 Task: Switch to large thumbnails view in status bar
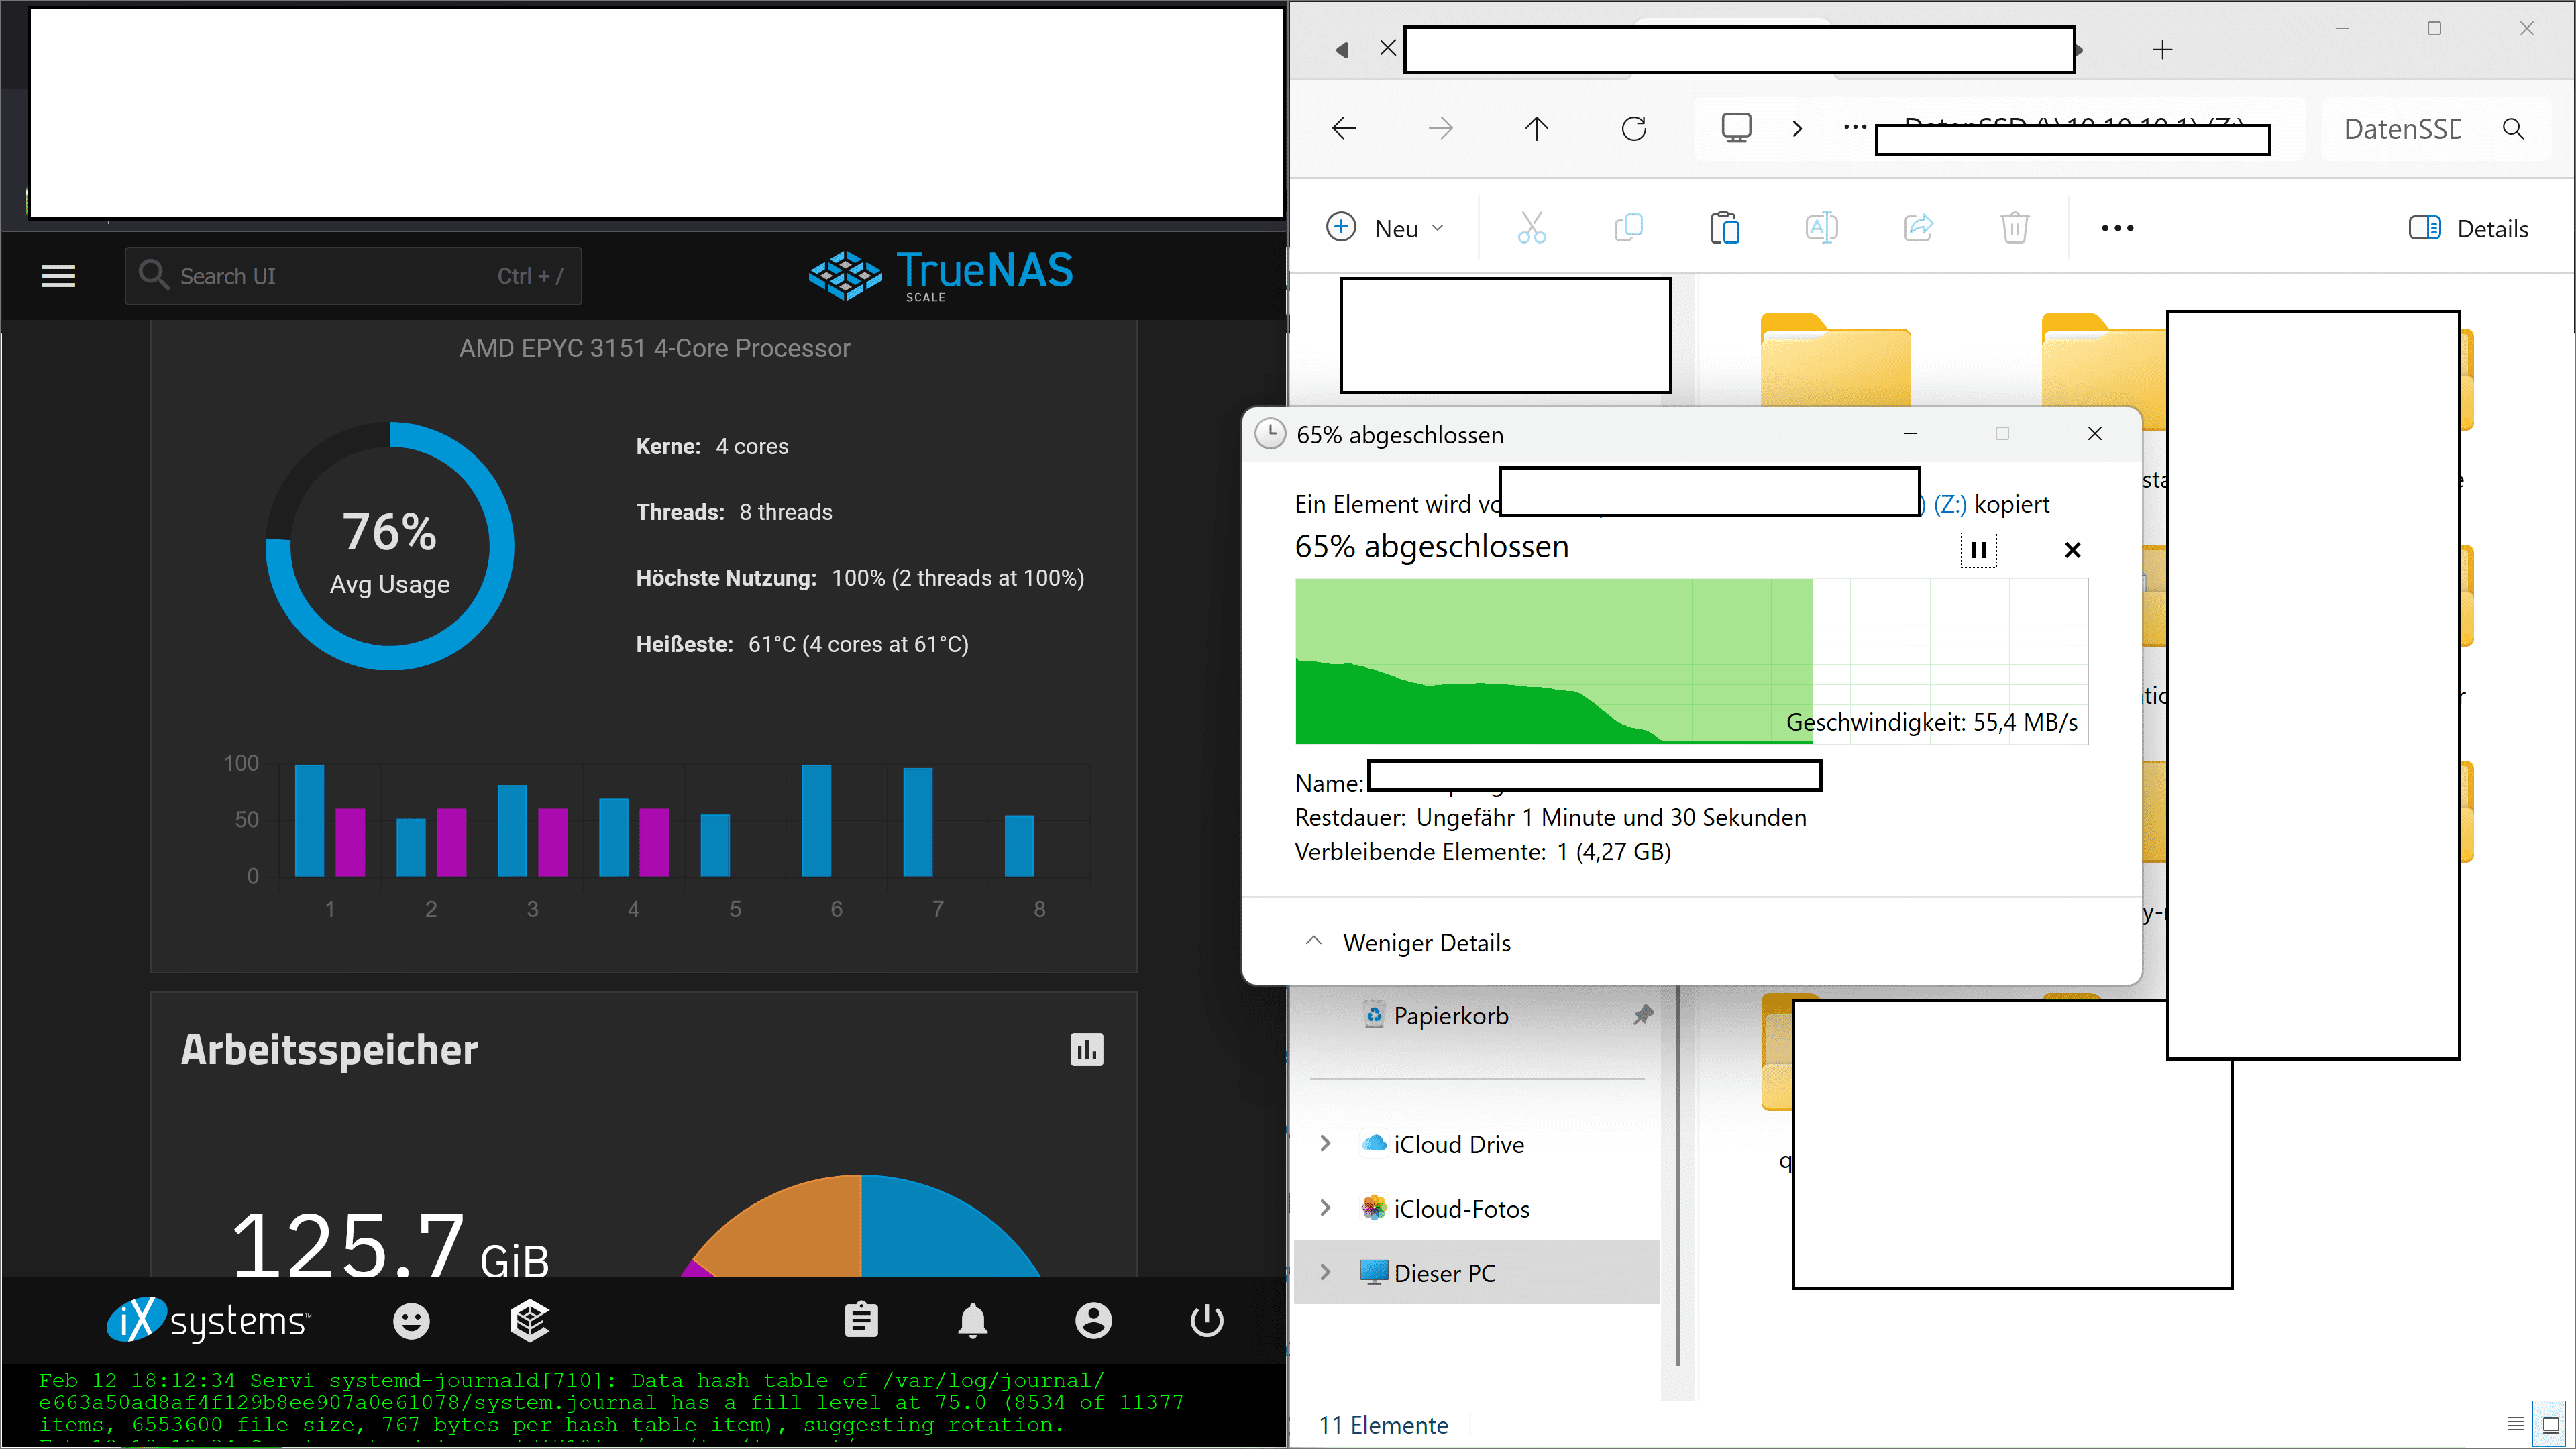click(2551, 1425)
